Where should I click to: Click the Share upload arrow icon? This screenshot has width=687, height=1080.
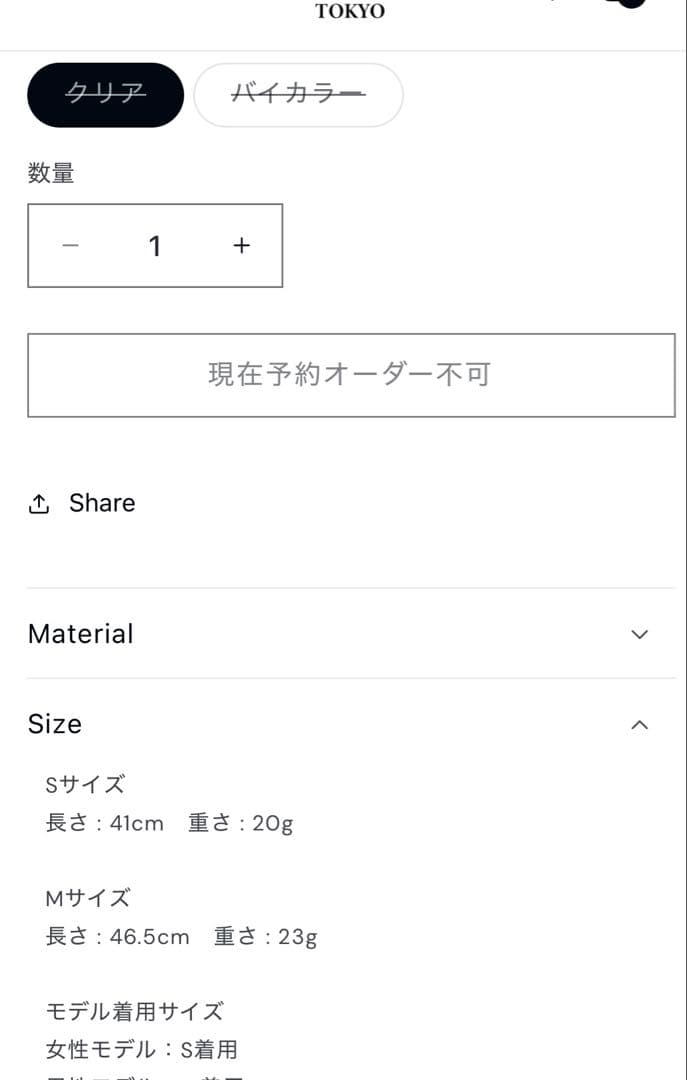(39, 504)
